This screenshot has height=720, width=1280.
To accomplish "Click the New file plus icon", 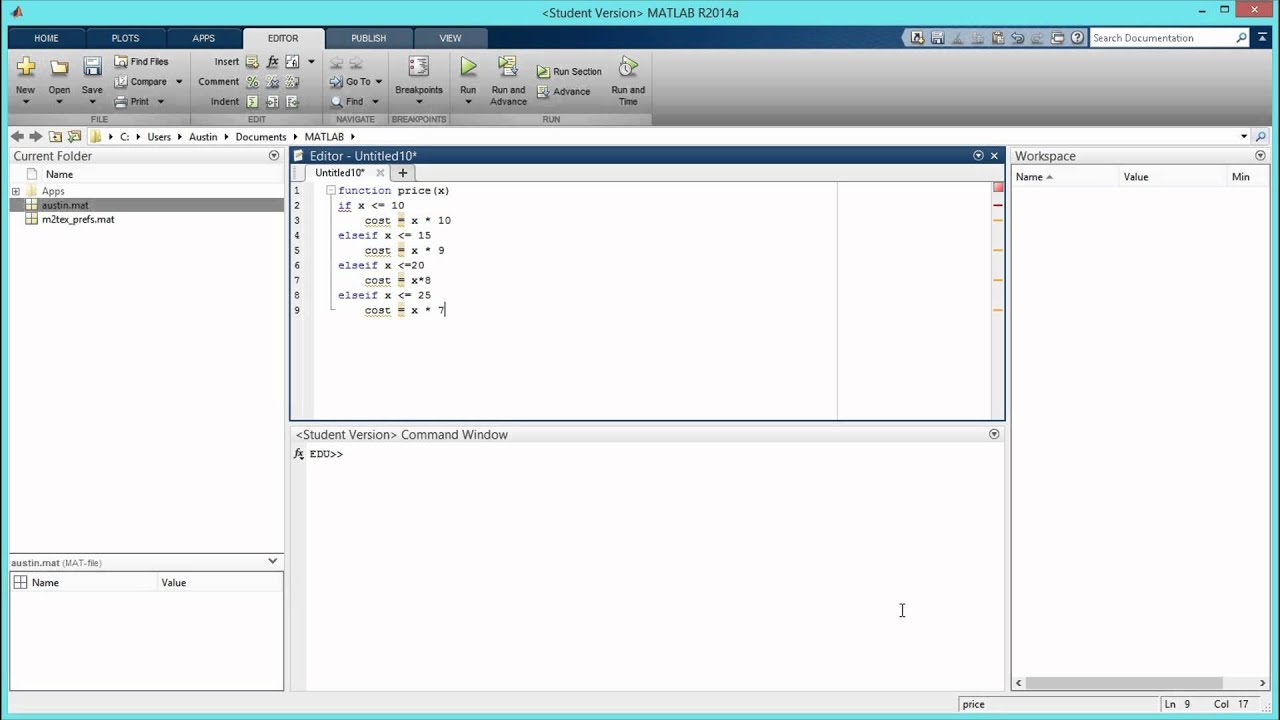I will (26, 67).
